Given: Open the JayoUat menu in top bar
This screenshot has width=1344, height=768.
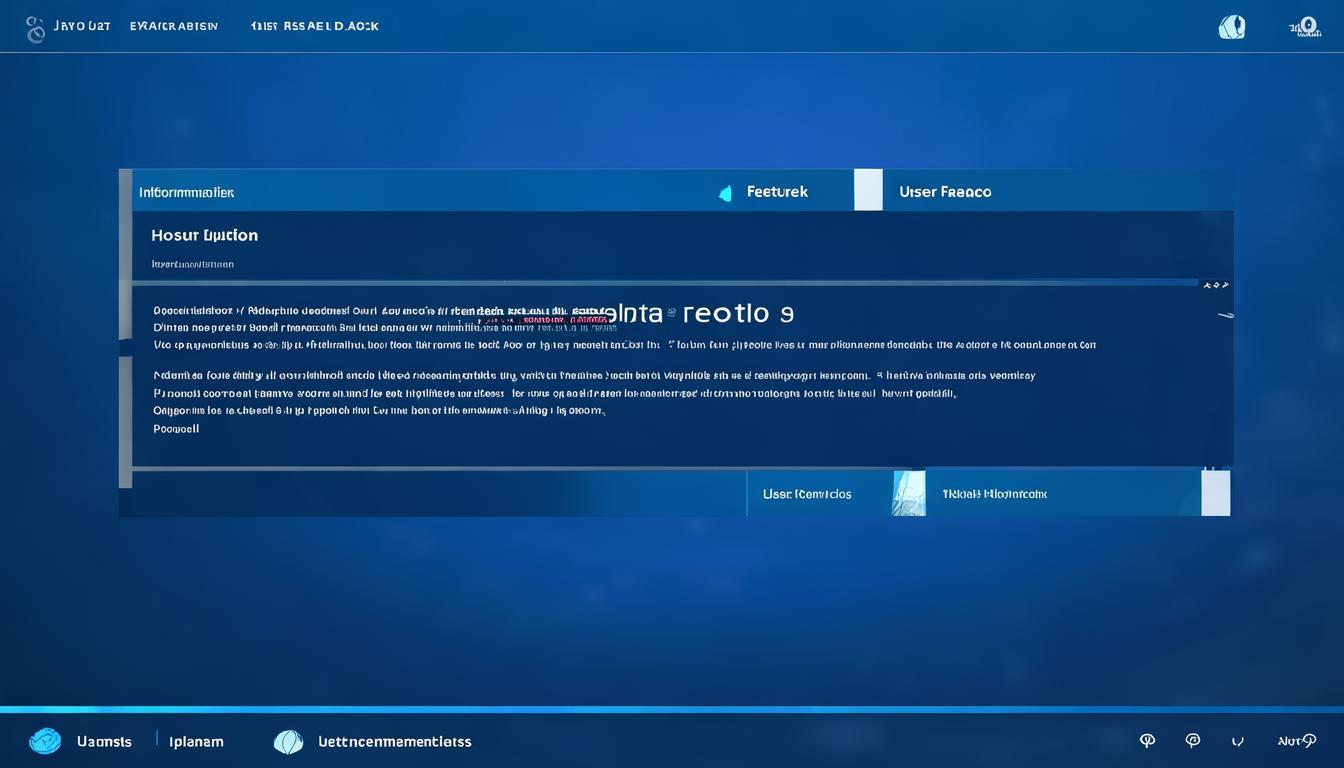Looking at the screenshot, I should tap(80, 26).
